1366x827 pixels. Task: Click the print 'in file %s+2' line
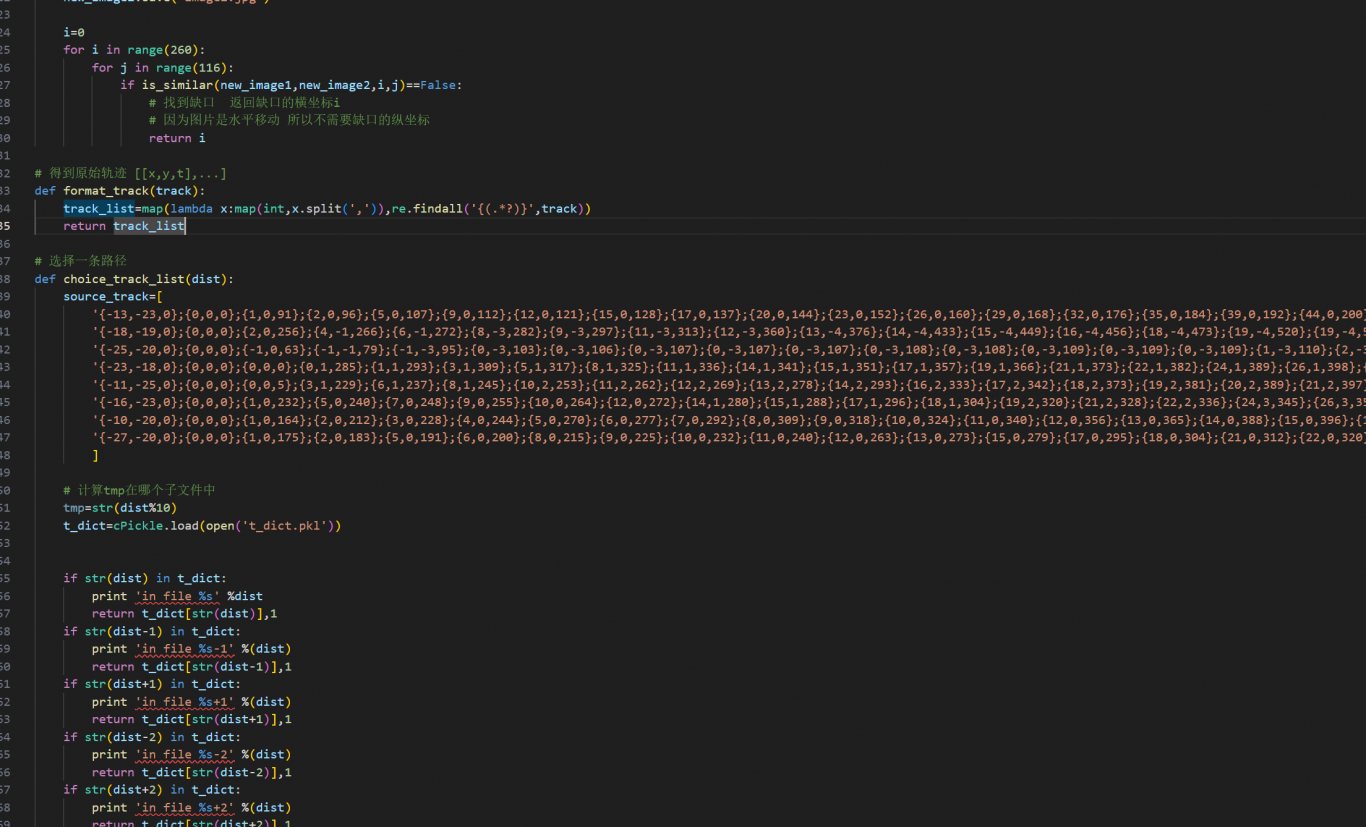tap(192, 807)
